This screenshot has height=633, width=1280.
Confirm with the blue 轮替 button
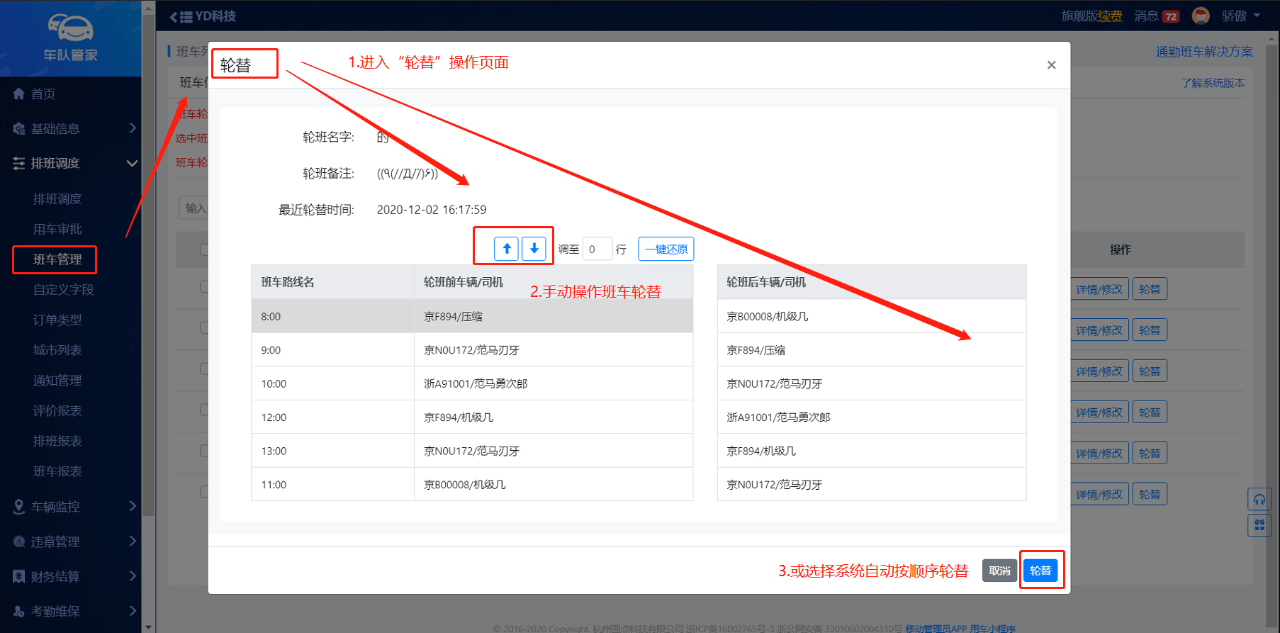[x=1040, y=570]
